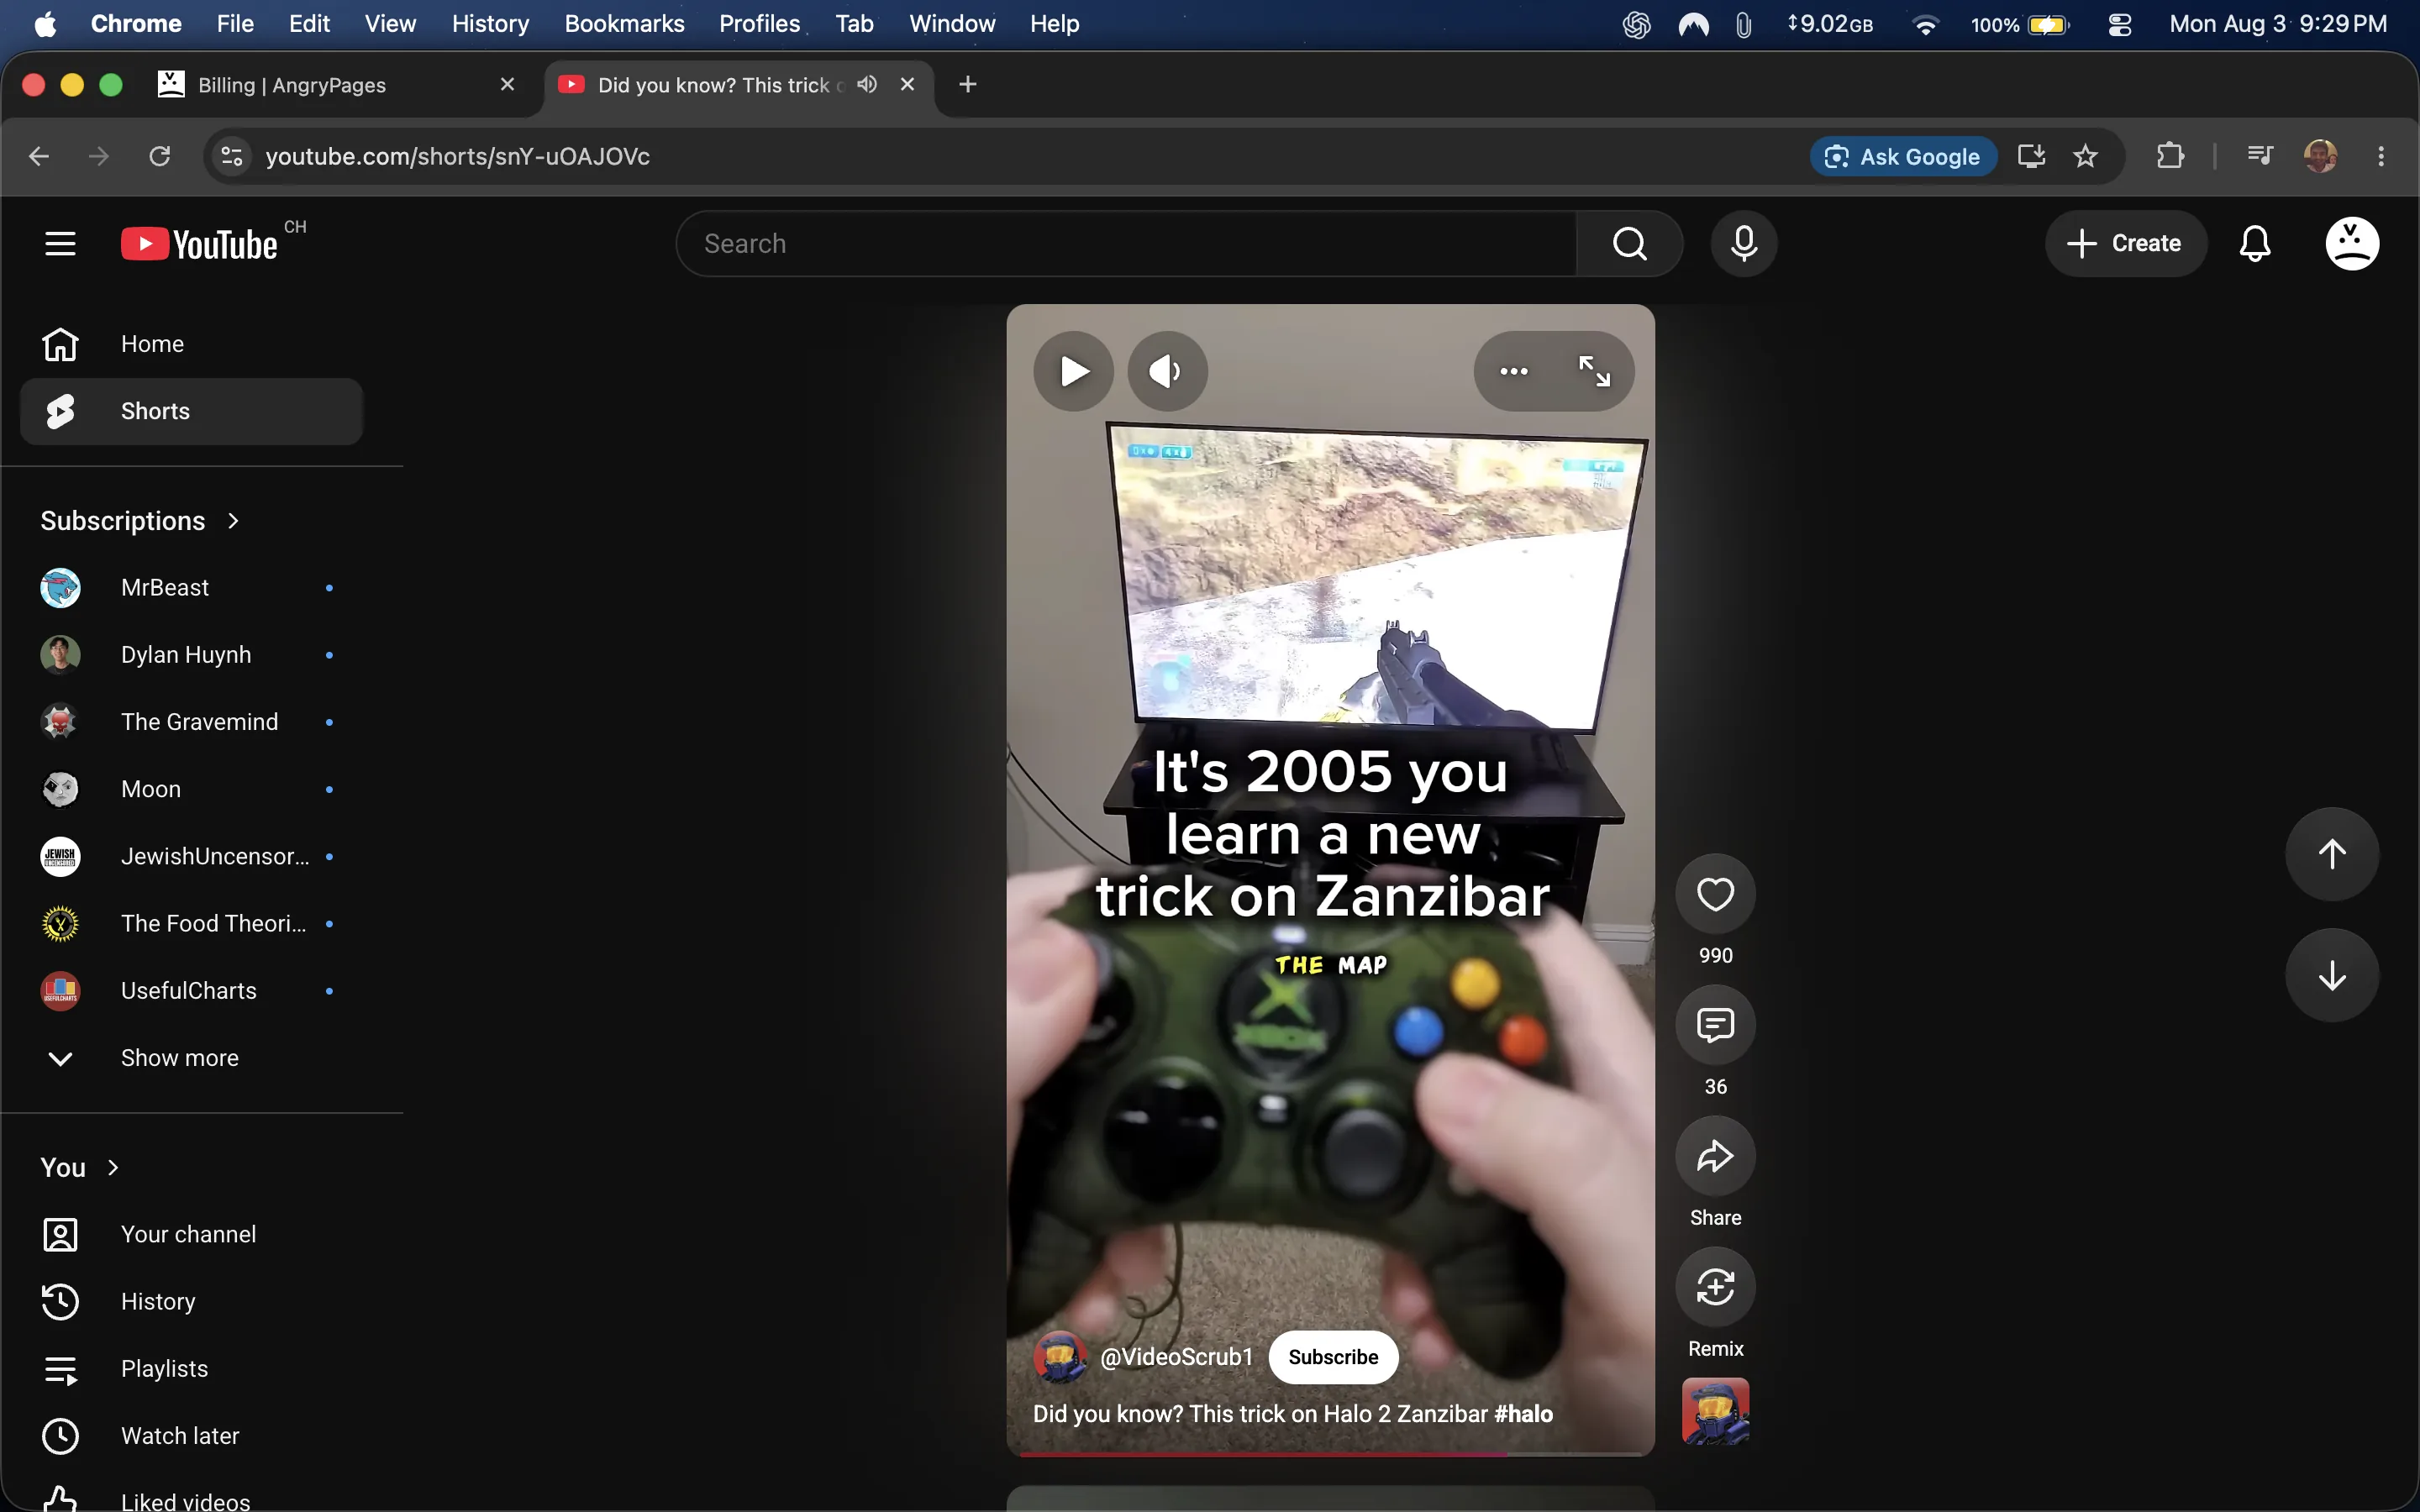Open the Chrome profile avatar

click(x=2320, y=156)
